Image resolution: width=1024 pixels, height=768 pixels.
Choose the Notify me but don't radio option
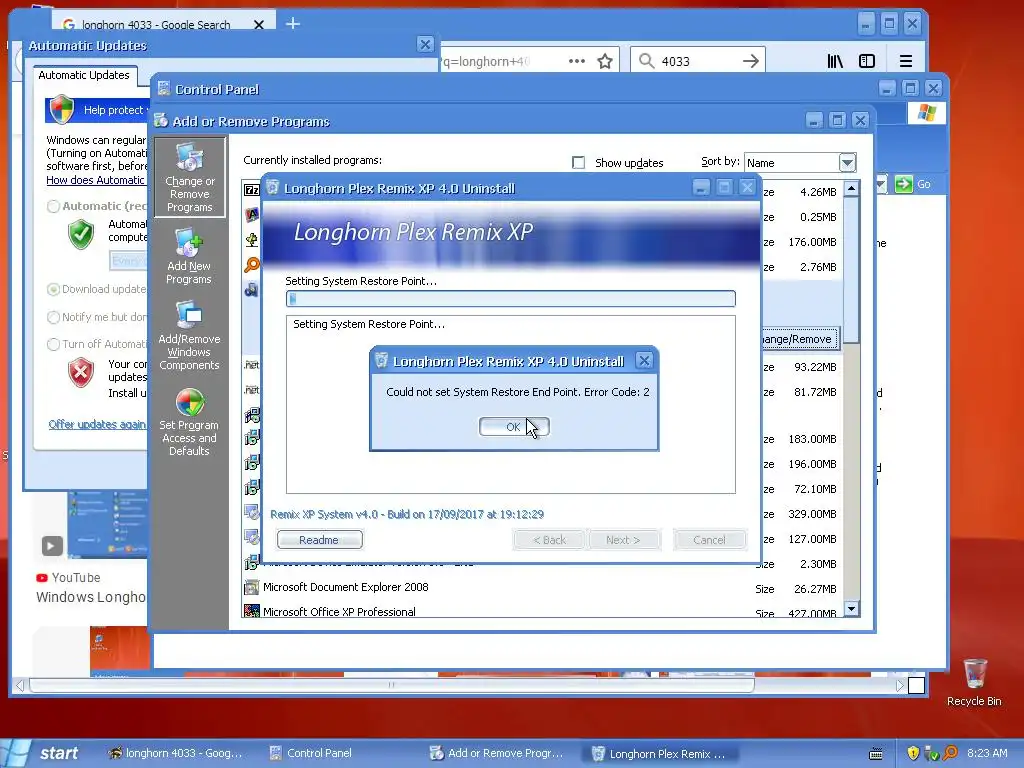coord(54,317)
